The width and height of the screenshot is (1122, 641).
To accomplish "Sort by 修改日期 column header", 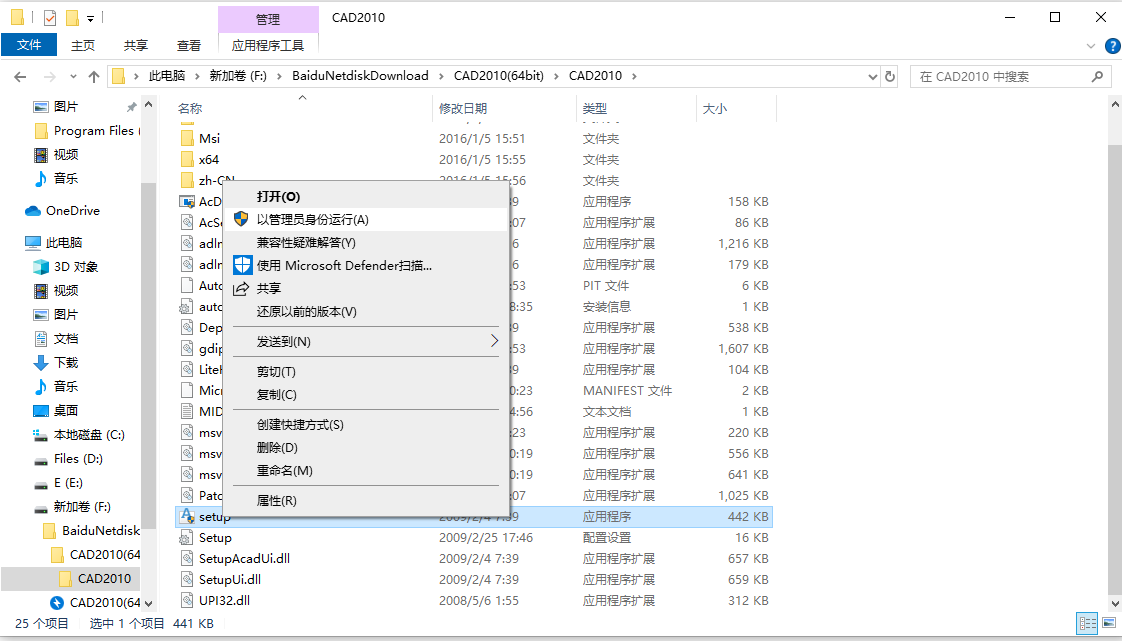I will pyautogui.click(x=463, y=108).
